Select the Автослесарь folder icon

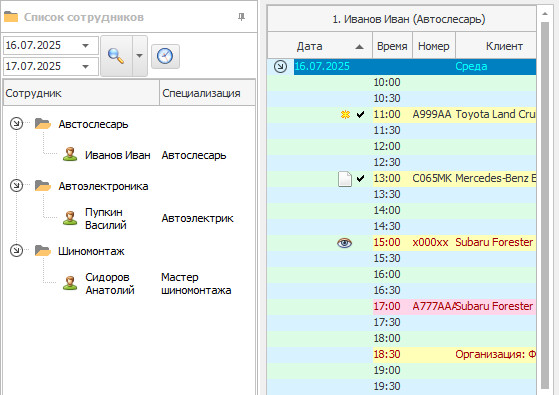point(43,124)
